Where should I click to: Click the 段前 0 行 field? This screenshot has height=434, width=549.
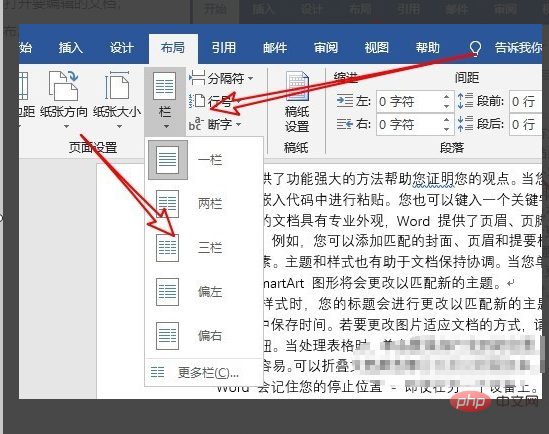click(526, 102)
